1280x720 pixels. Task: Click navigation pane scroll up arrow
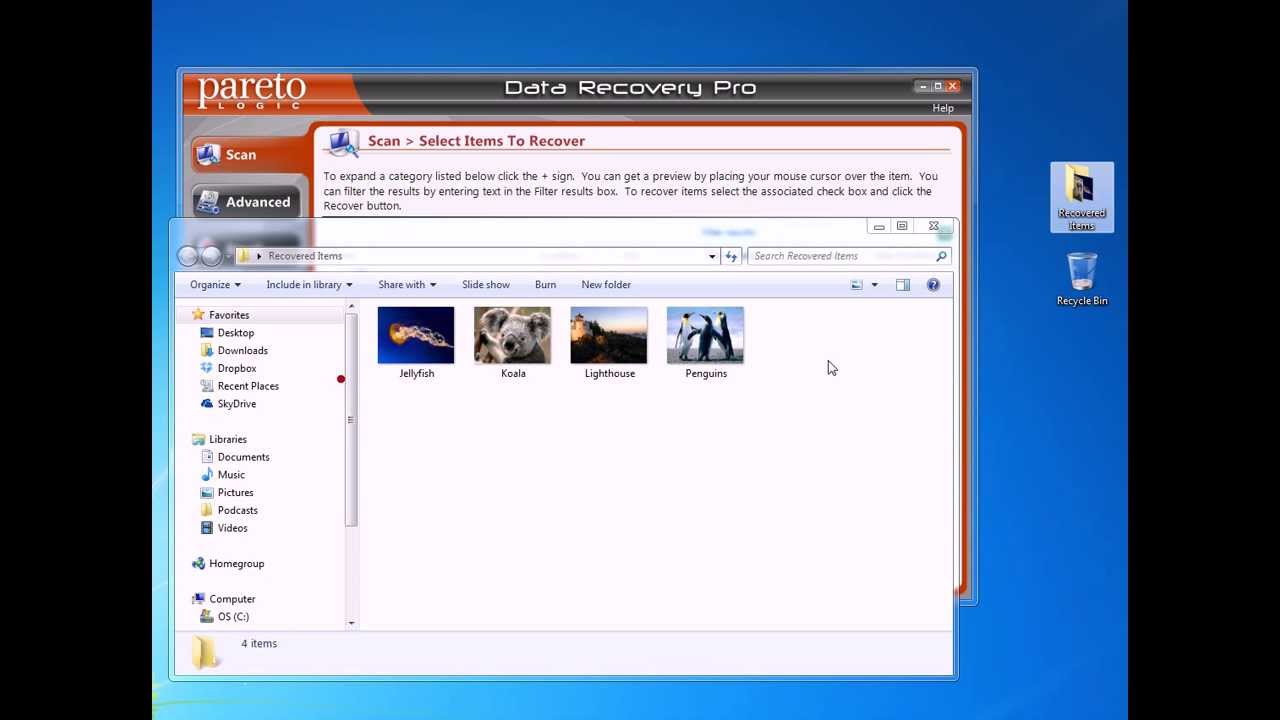coord(351,306)
